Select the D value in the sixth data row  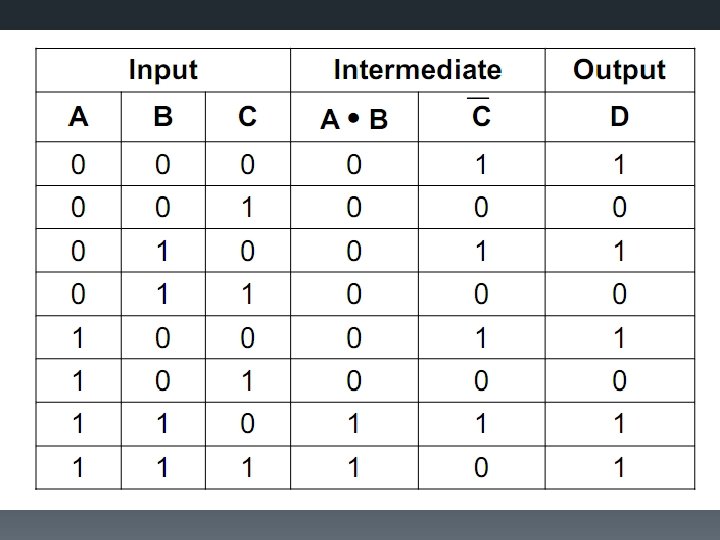(x=619, y=381)
